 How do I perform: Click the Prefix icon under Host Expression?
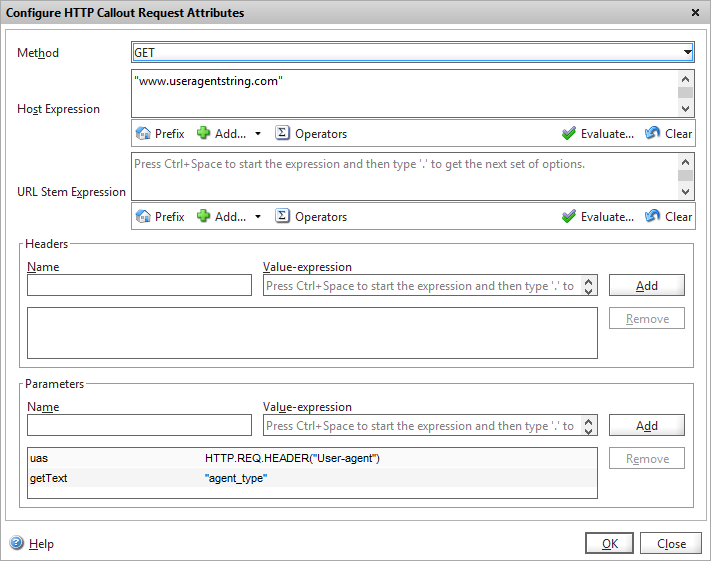coord(143,133)
